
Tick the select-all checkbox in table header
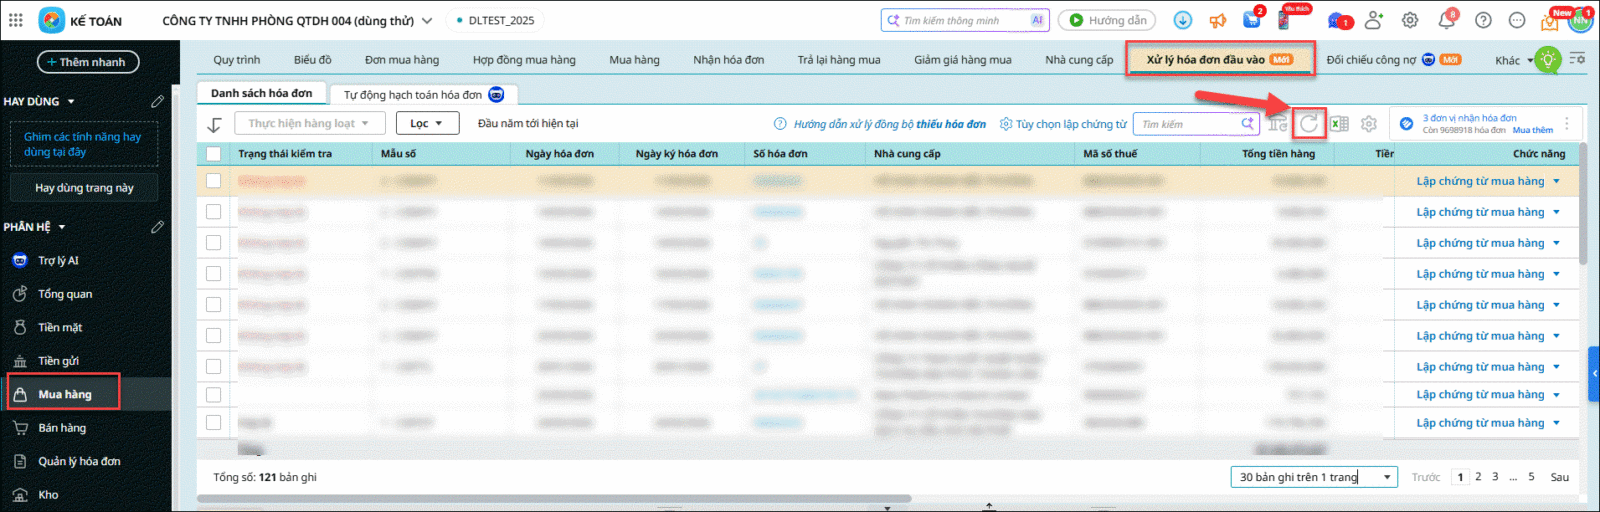point(213,154)
